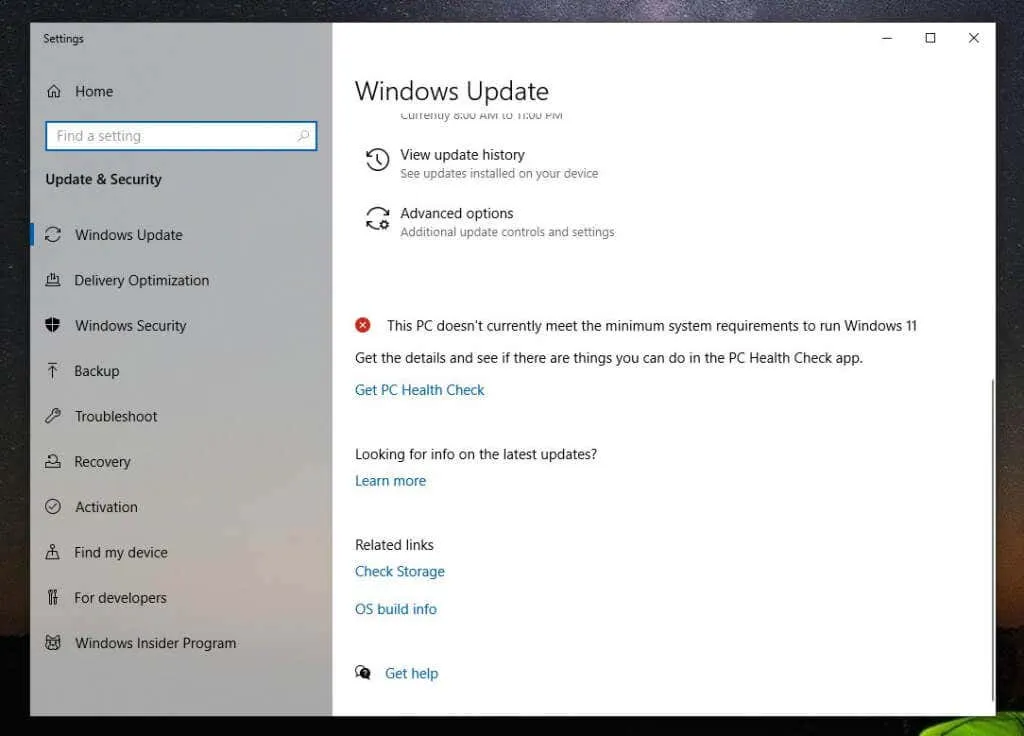Select the Windows Insider Program icon
Image resolution: width=1024 pixels, height=736 pixels.
click(54, 643)
